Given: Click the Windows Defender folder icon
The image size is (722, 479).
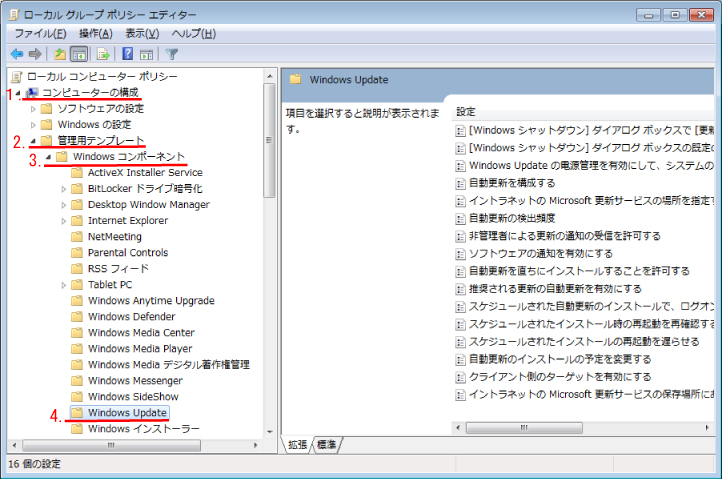Looking at the screenshot, I should click(x=77, y=317).
